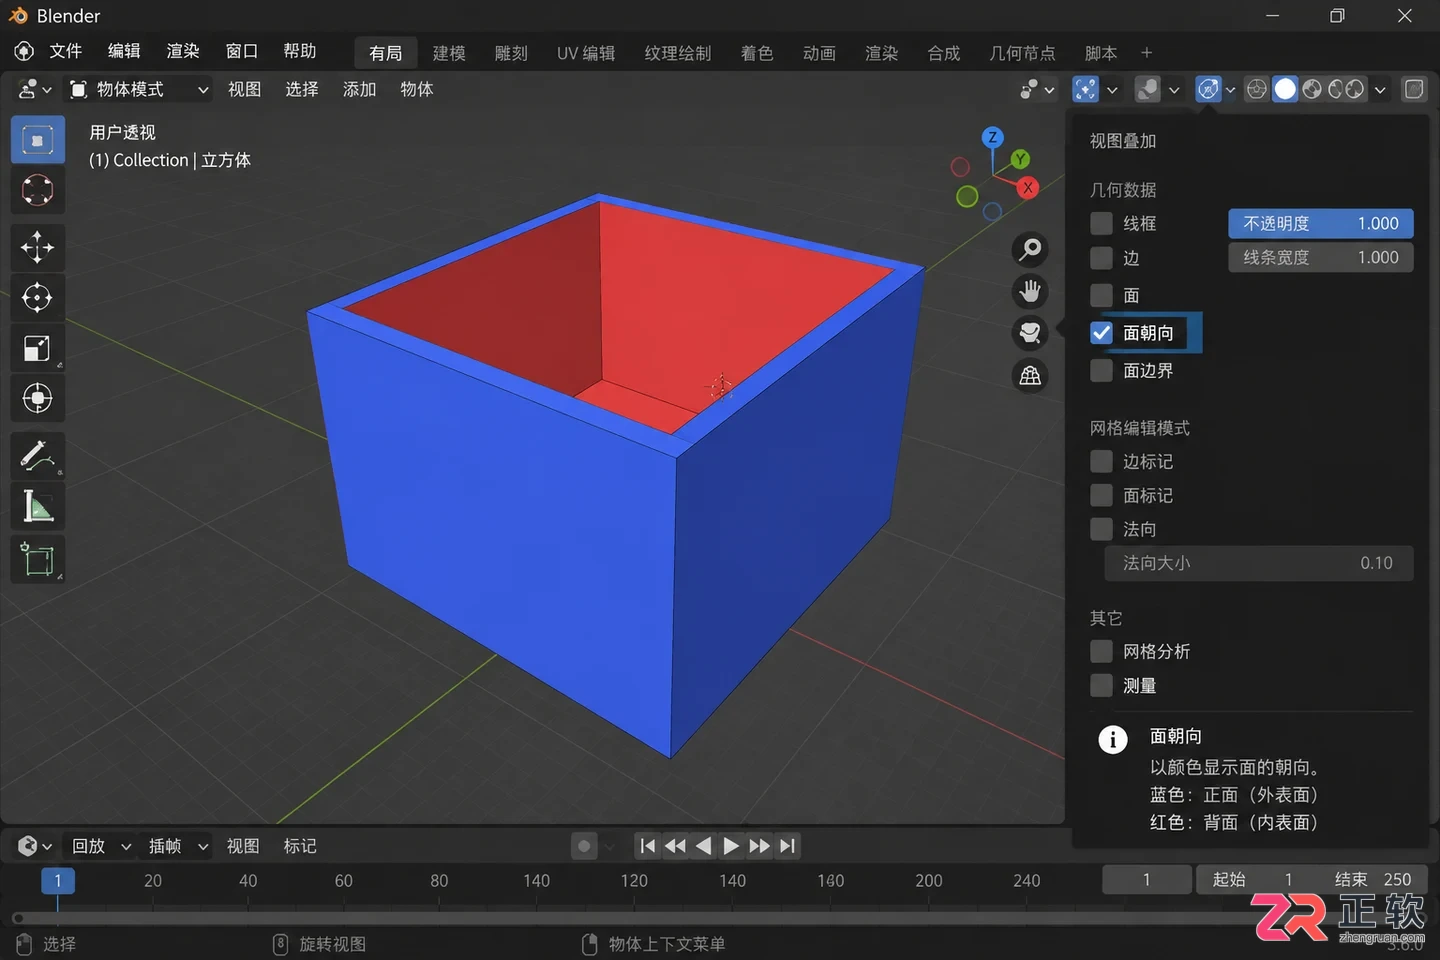The height and width of the screenshot is (960, 1440).
Task: Expand the viewport shading options arrow
Action: [x=1380, y=89]
